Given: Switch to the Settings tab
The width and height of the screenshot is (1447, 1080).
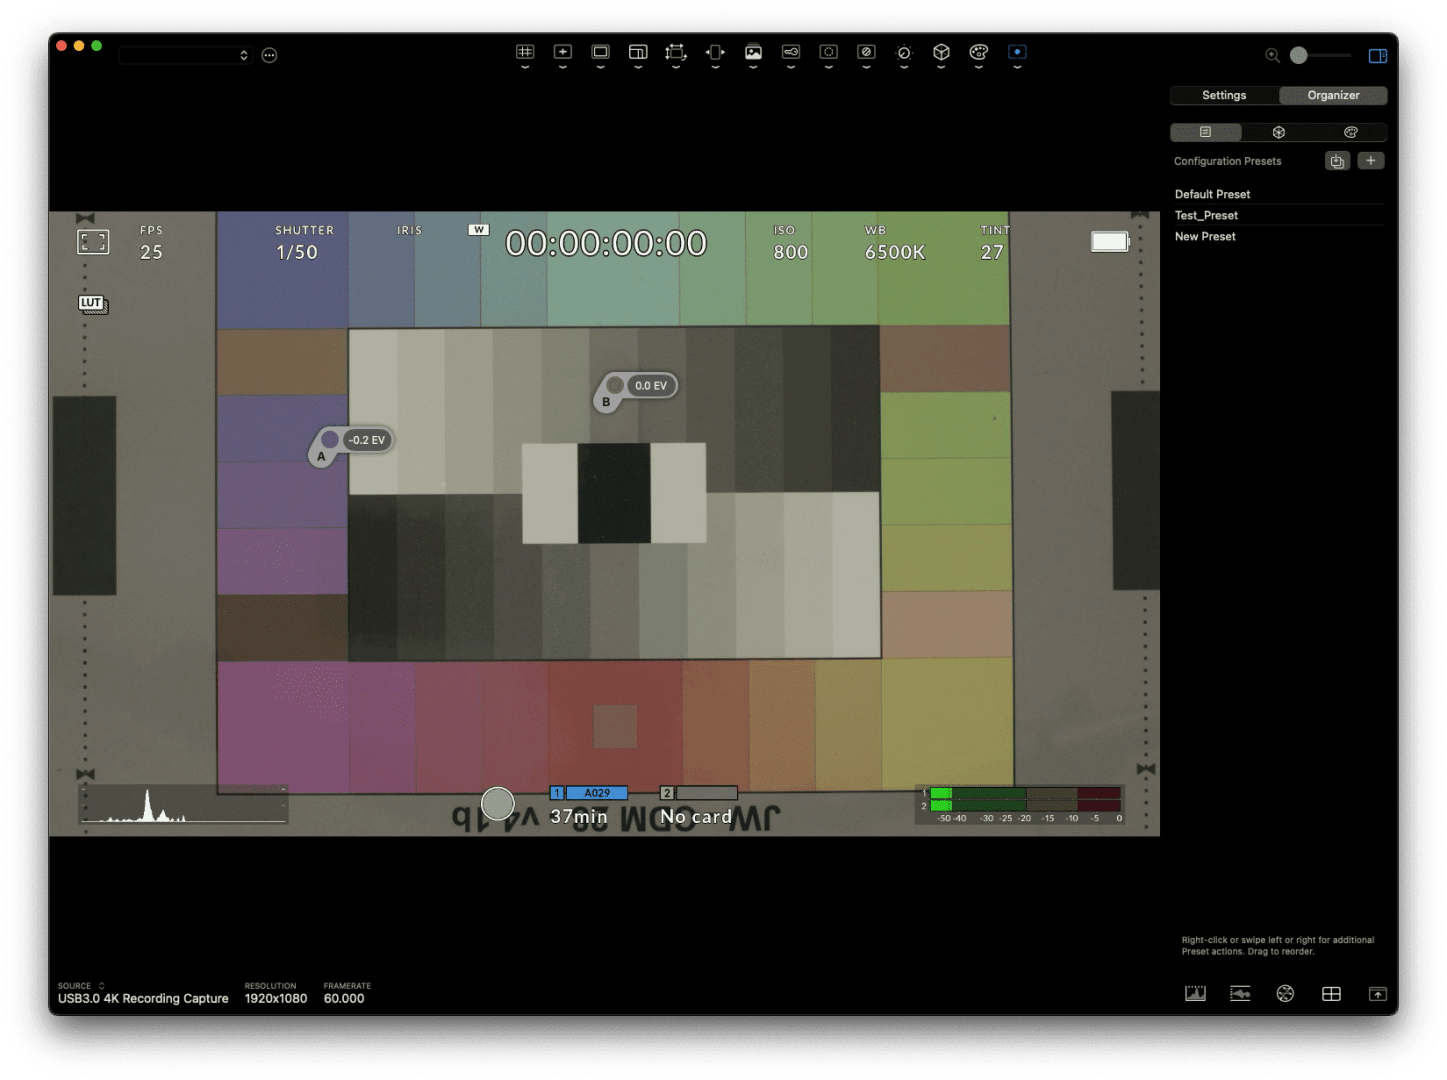Looking at the screenshot, I should [x=1223, y=95].
